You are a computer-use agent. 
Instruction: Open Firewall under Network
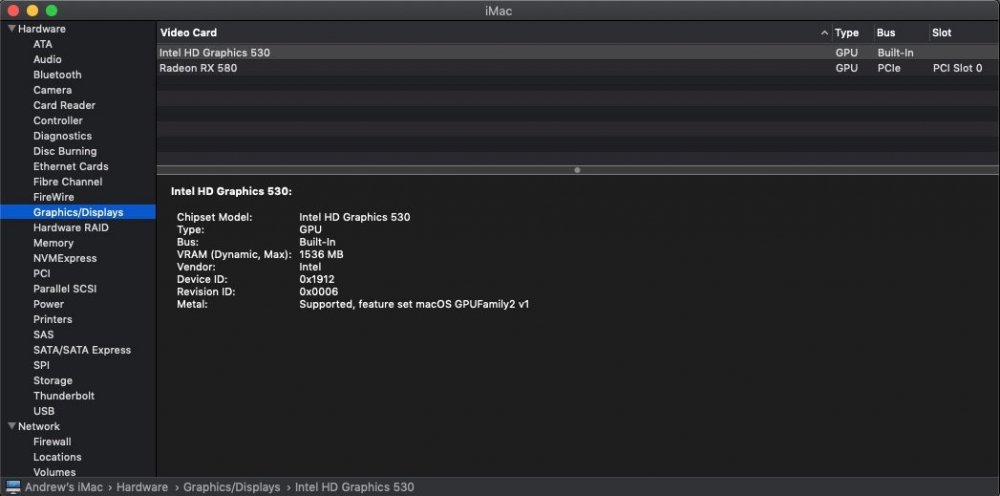(52, 442)
